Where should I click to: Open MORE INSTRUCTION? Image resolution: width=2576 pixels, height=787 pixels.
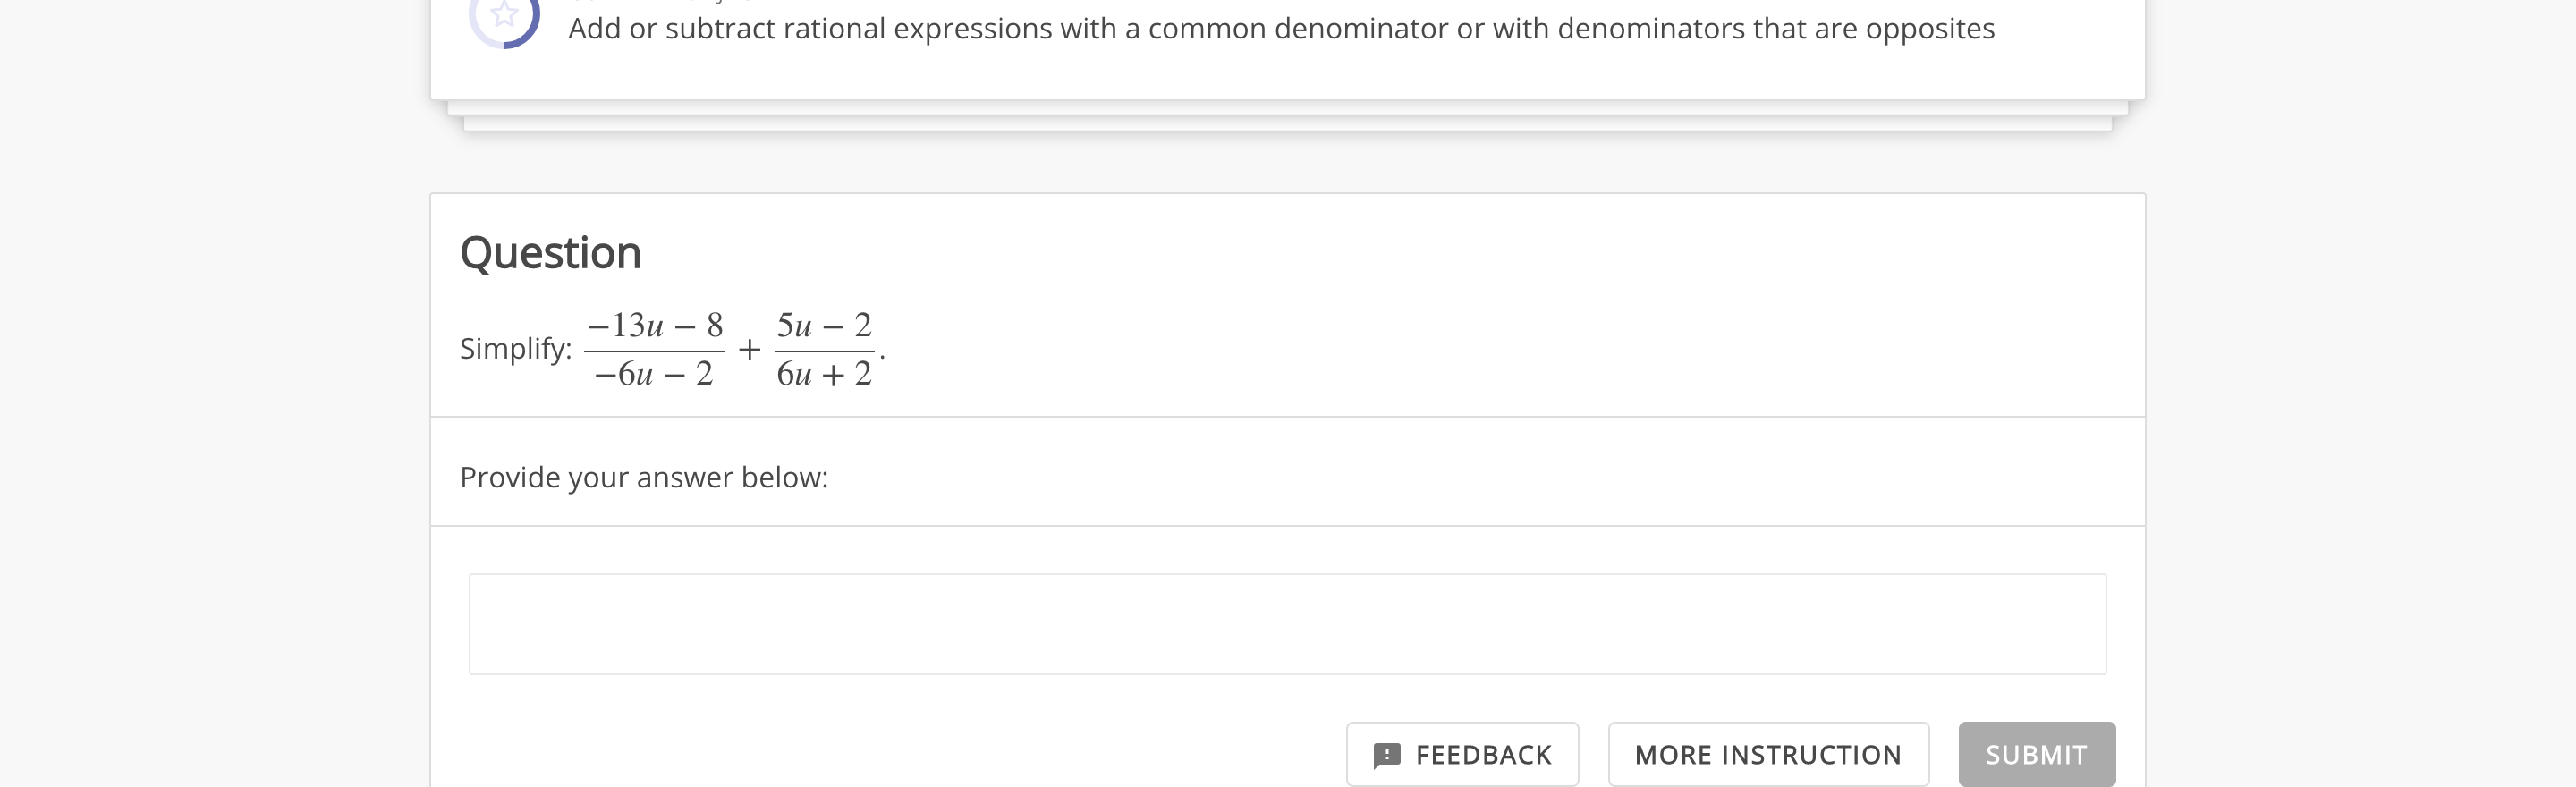tap(1767, 755)
